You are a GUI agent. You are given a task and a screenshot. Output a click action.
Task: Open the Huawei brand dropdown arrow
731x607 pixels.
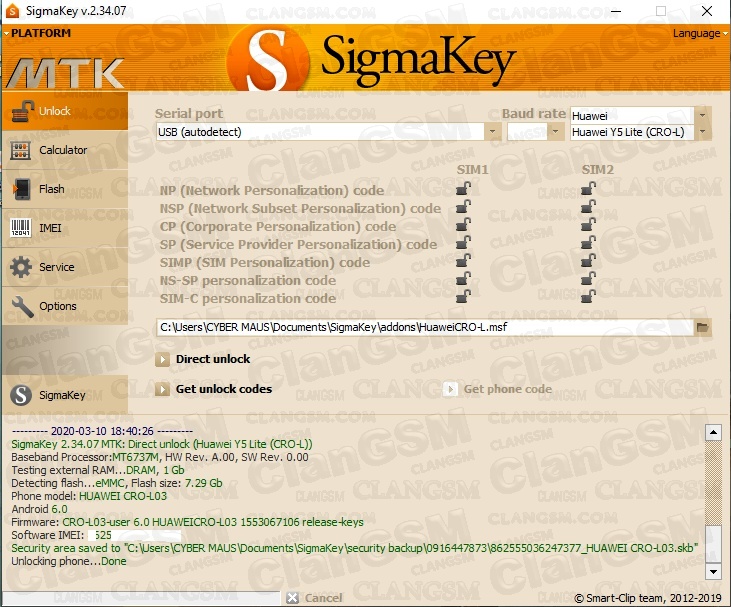click(x=702, y=115)
